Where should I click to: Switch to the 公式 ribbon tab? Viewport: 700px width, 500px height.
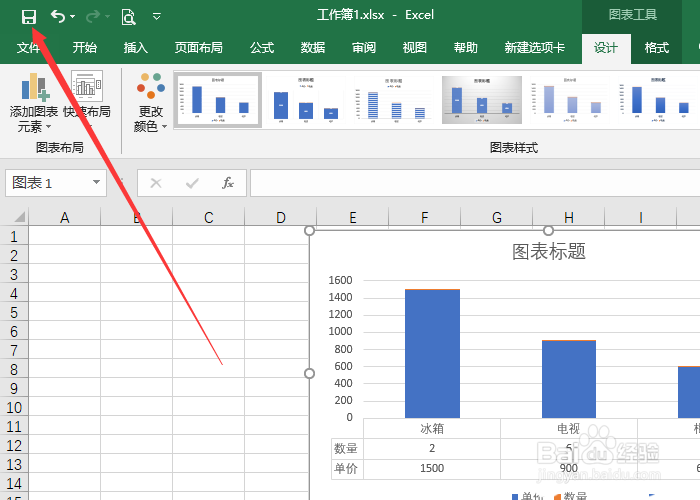tap(262, 47)
